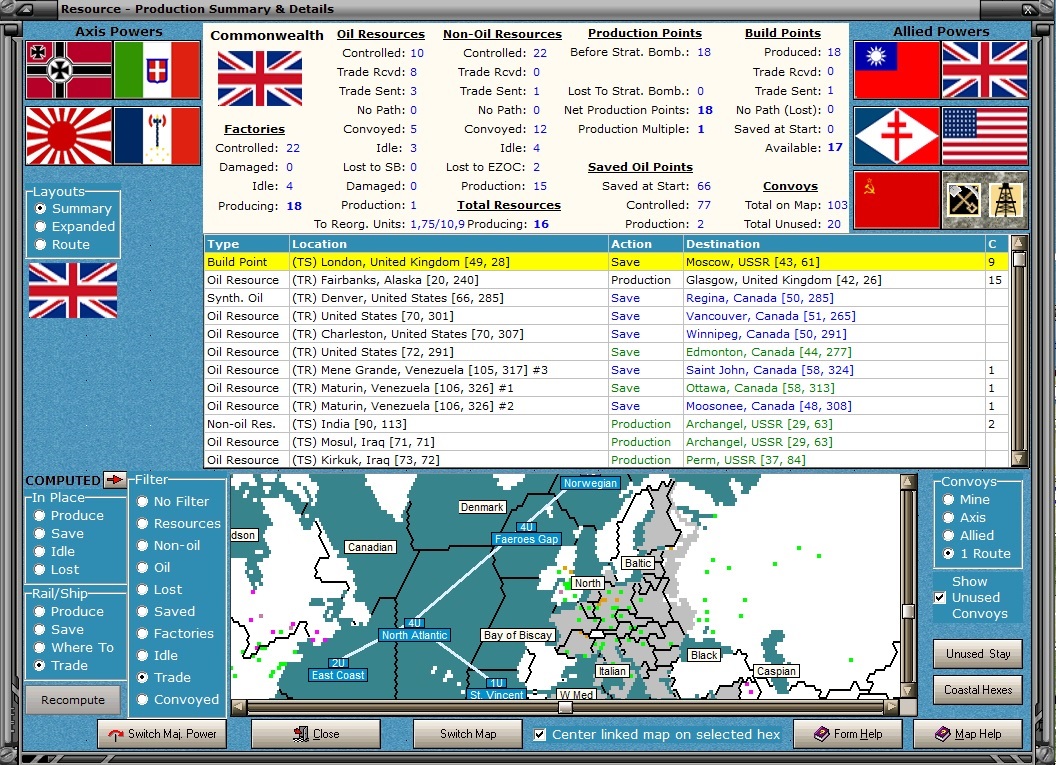Select the No Filter option
This screenshot has width=1056, height=765.
[x=173, y=501]
